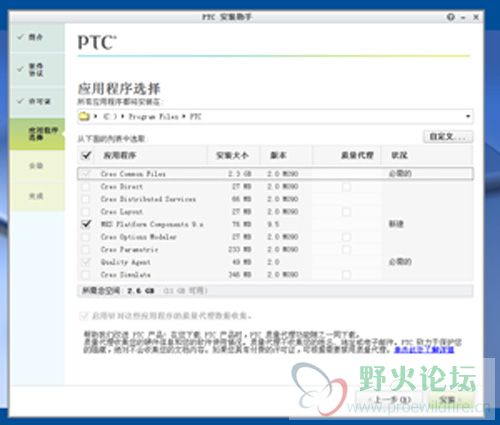Click the 质量代理 column header
The height and width of the screenshot is (425, 500).
point(357,155)
